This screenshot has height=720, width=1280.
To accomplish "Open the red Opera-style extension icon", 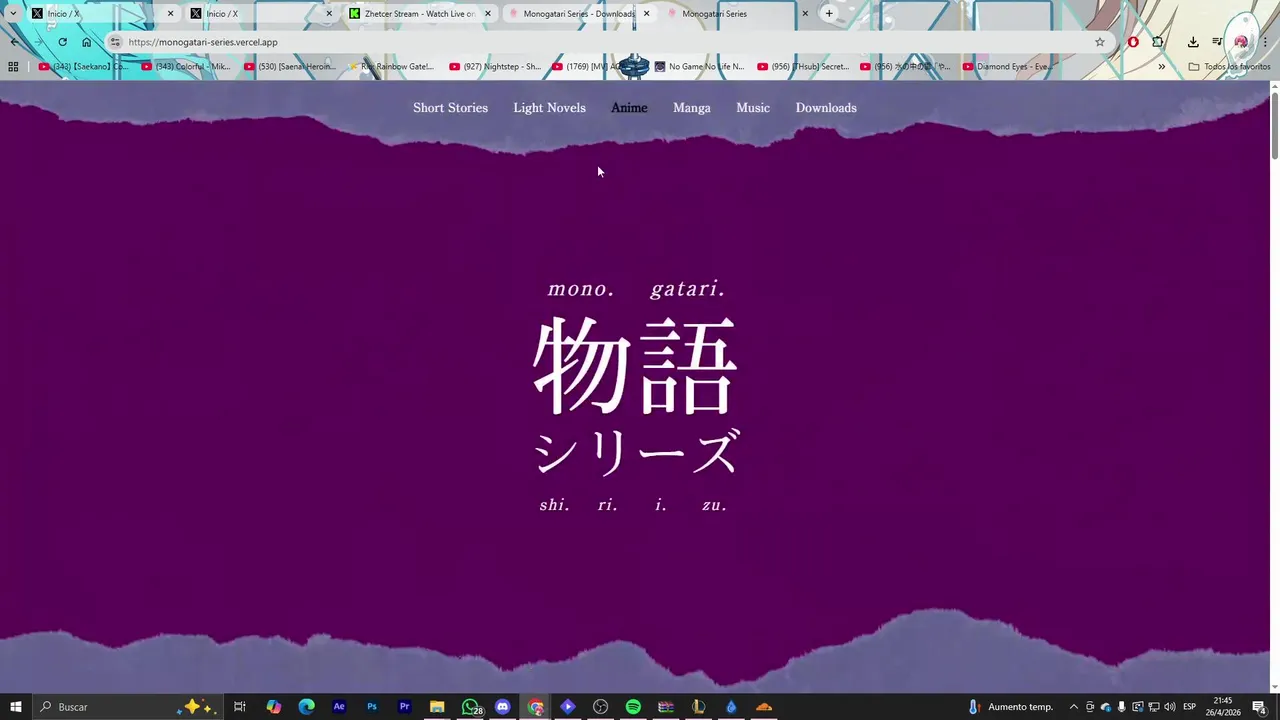I will tap(1133, 42).
